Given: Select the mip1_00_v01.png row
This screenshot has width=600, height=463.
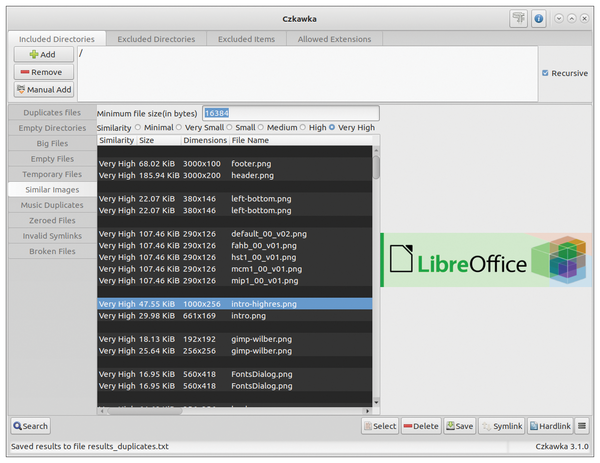Looking at the screenshot, I should click(x=235, y=280).
